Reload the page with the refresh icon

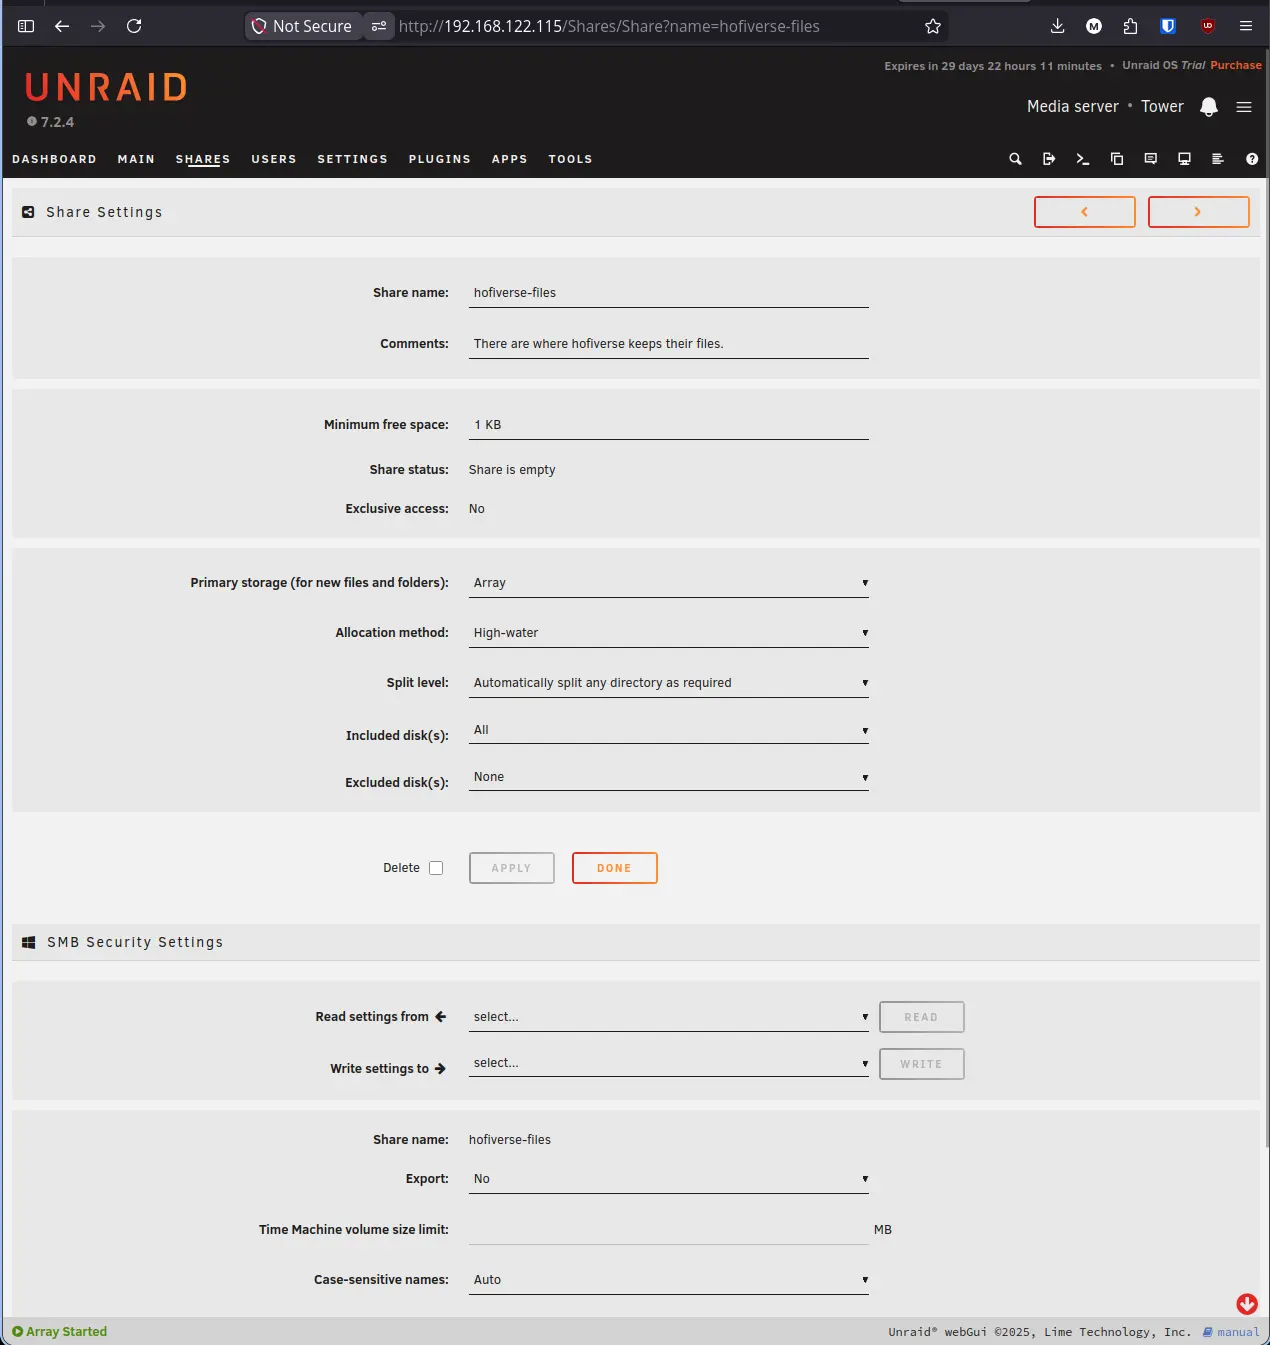tap(134, 26)
